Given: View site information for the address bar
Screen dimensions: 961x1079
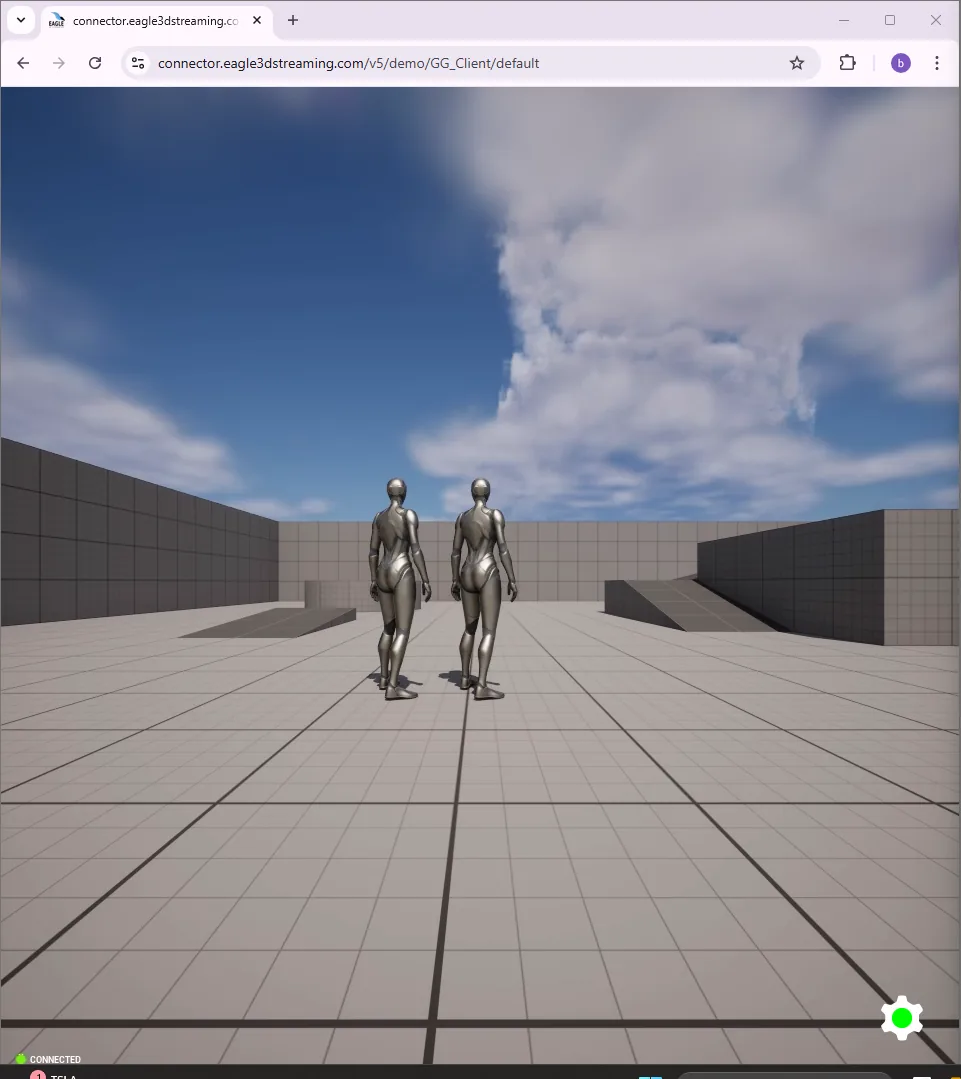Looking at the screenshot, I should (x=138, y=63).
